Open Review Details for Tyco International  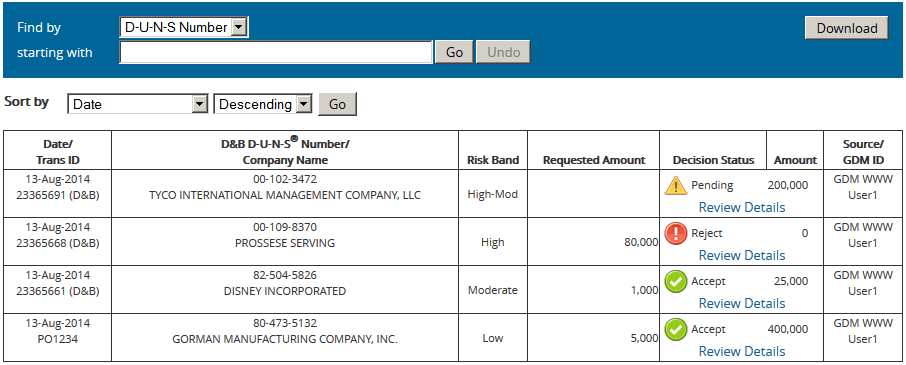coord(742,207)
